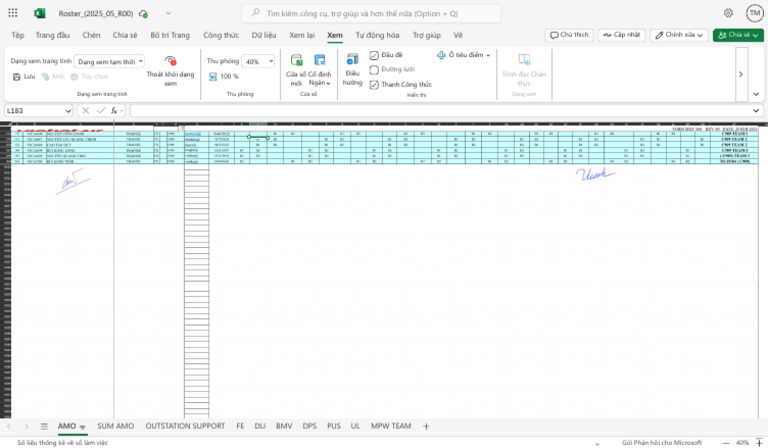Click the Excel logo icon
The height and width of the screenshot is (448, 768).
pos(40,13)
